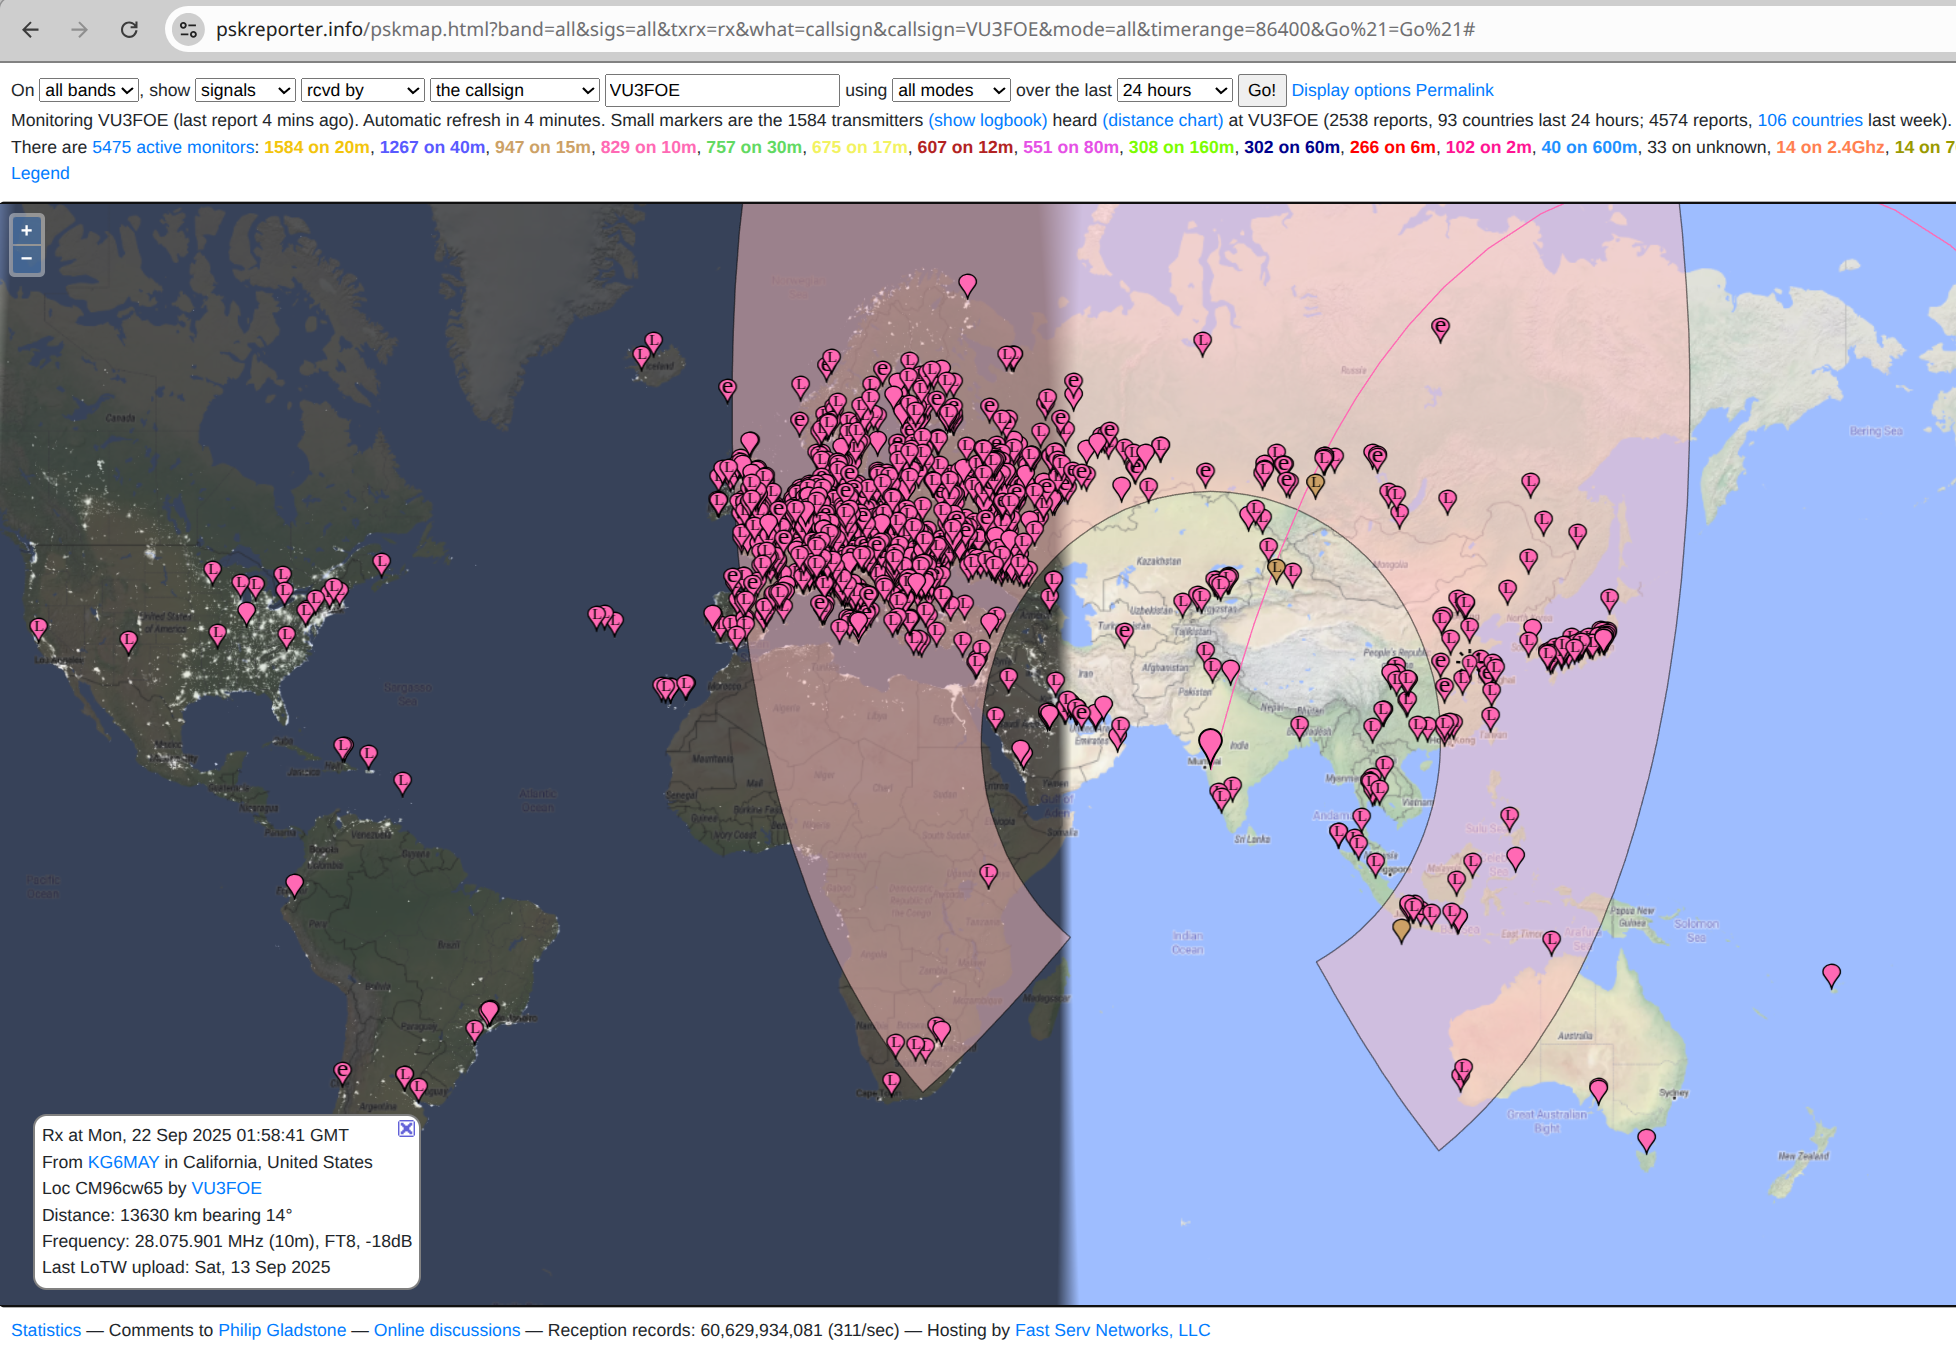Open the '24 hours' time range dropdown

[1174, 90]
